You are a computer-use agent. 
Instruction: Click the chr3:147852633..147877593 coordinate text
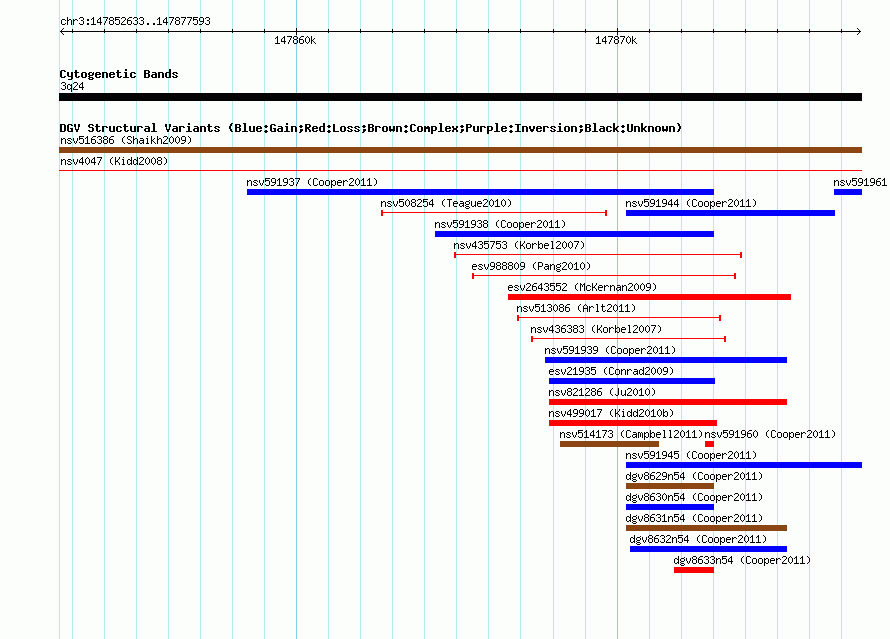[x=135, y=21]
